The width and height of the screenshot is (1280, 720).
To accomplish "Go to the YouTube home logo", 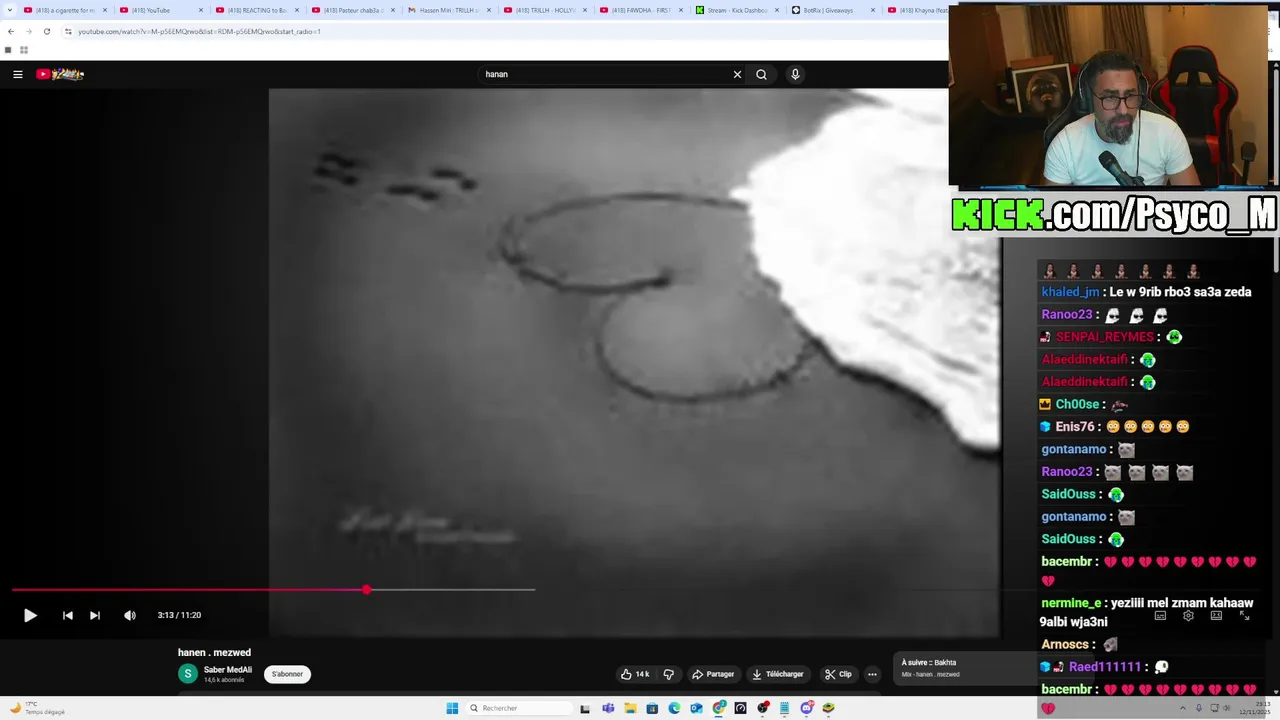I will click(x=60, y=74).
